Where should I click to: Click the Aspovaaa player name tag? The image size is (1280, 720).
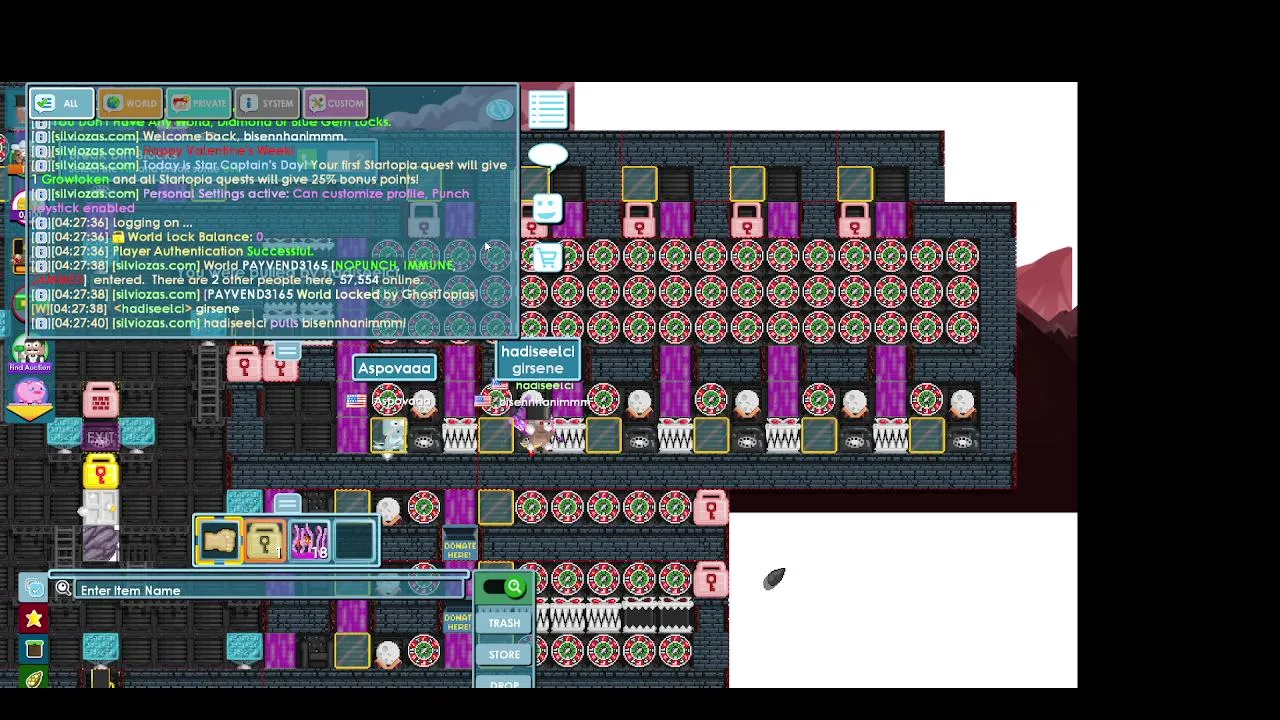[394, 368]
